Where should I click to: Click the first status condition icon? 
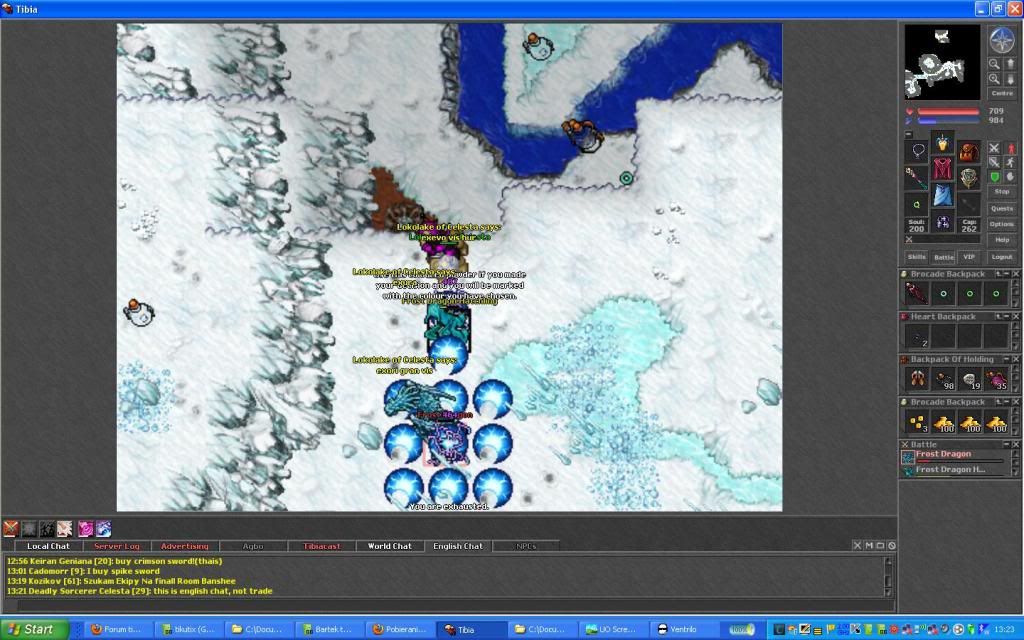pyautogui.click(x=10, y=528)
